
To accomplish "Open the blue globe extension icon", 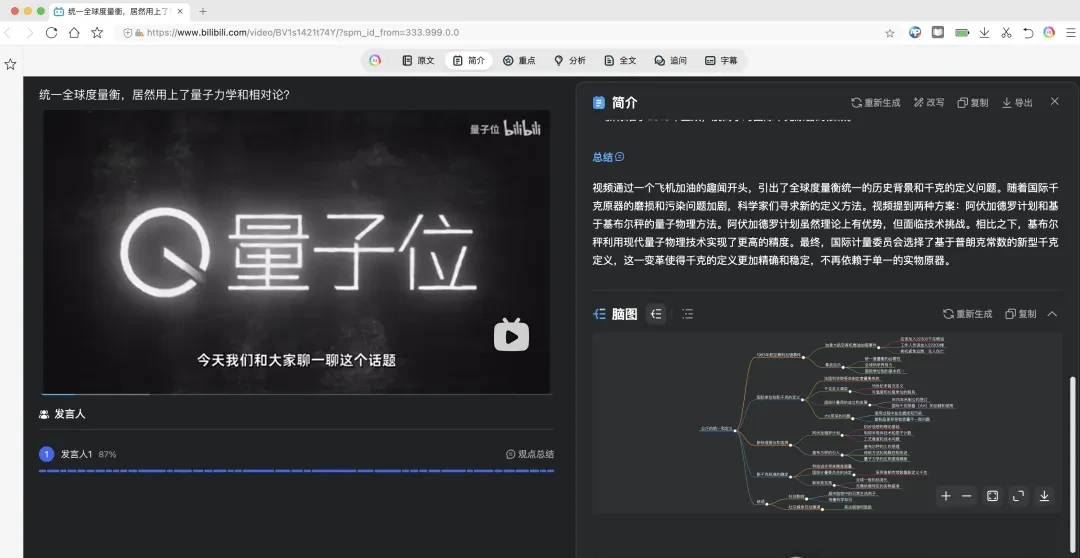I will [915, 32].
